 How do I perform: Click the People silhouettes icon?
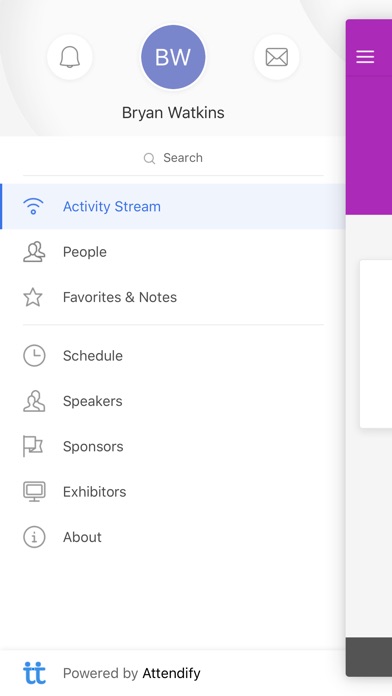(x=34, y=252)
